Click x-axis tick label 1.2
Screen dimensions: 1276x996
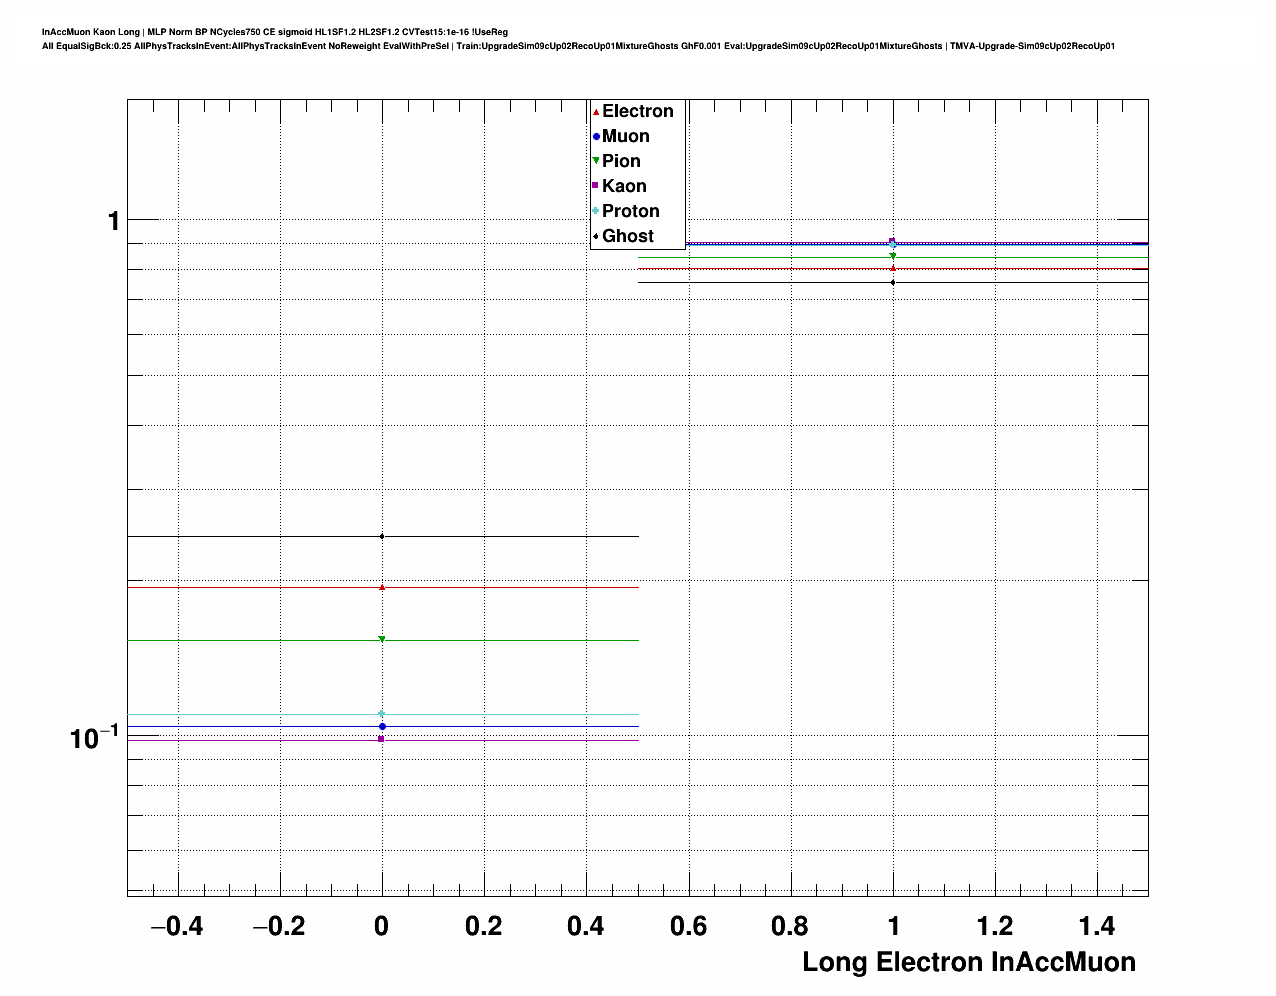click(x=995, y=926)
